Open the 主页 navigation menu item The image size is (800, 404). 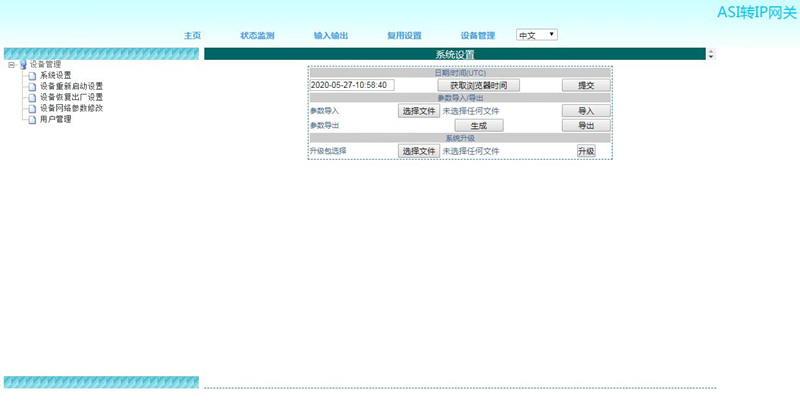click(x=192, y=35)
